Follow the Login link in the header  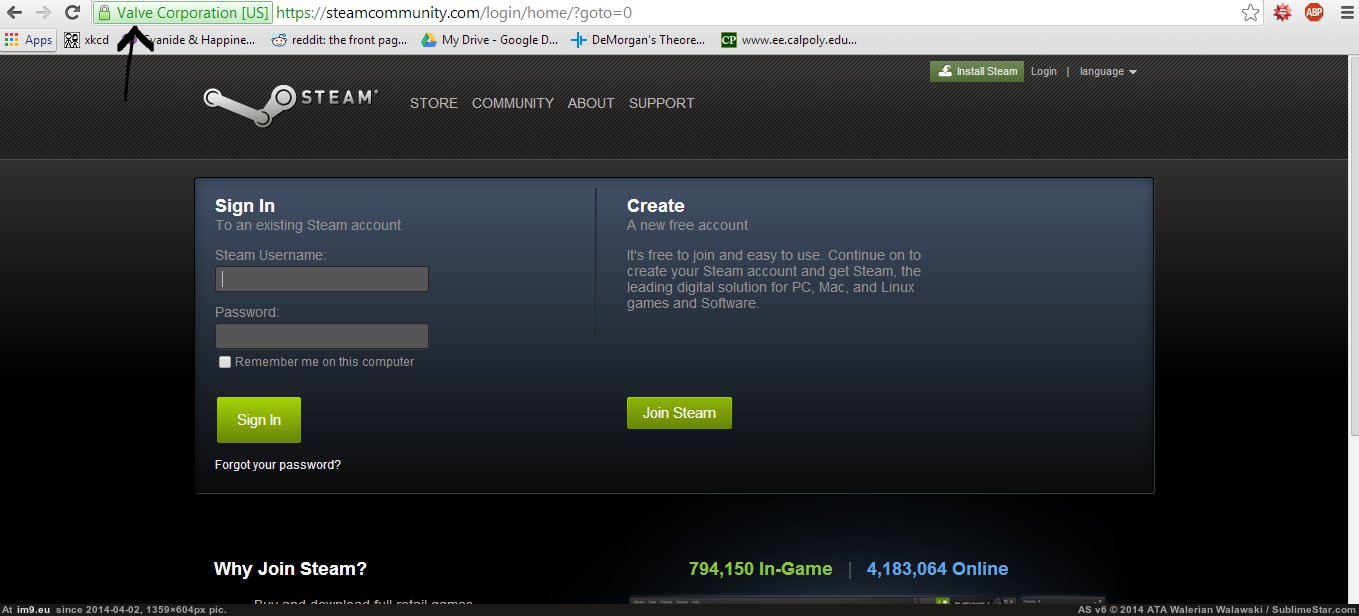1044,72
